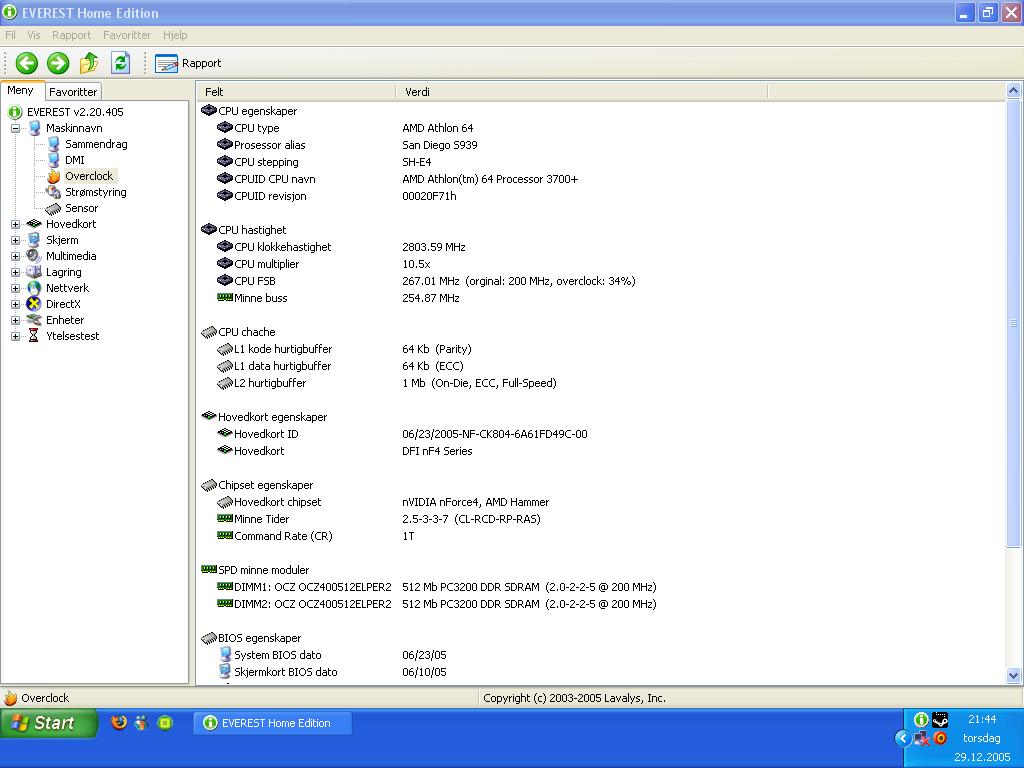The height and width of the screenshot is (768, 1024).
Task: Click the taskbar clock showing 21:44
Action: [982, 720]
